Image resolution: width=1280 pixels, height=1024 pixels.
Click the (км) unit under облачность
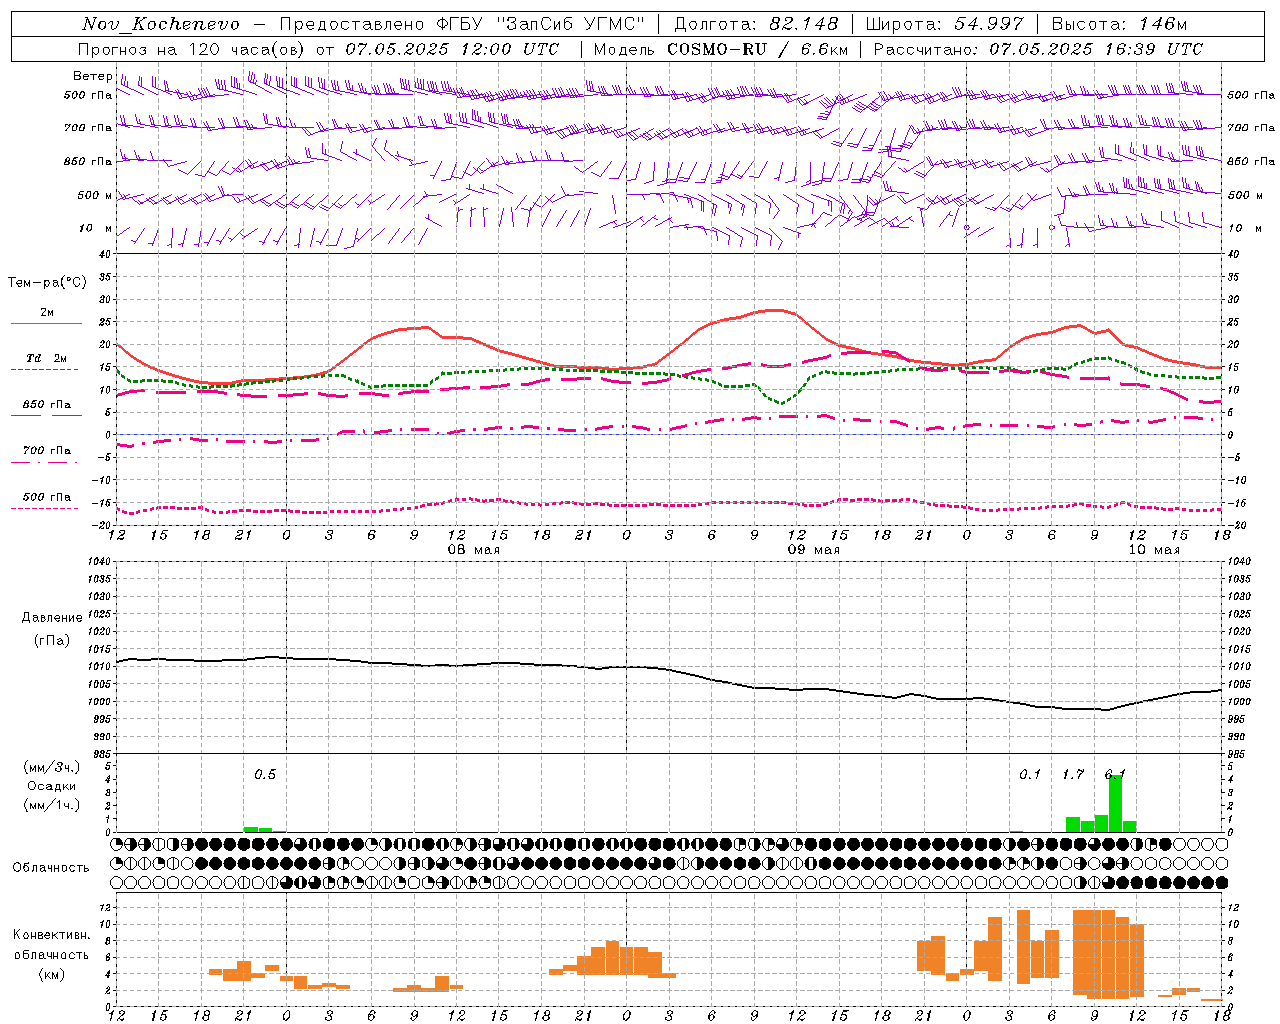click(x=51, y=974)
